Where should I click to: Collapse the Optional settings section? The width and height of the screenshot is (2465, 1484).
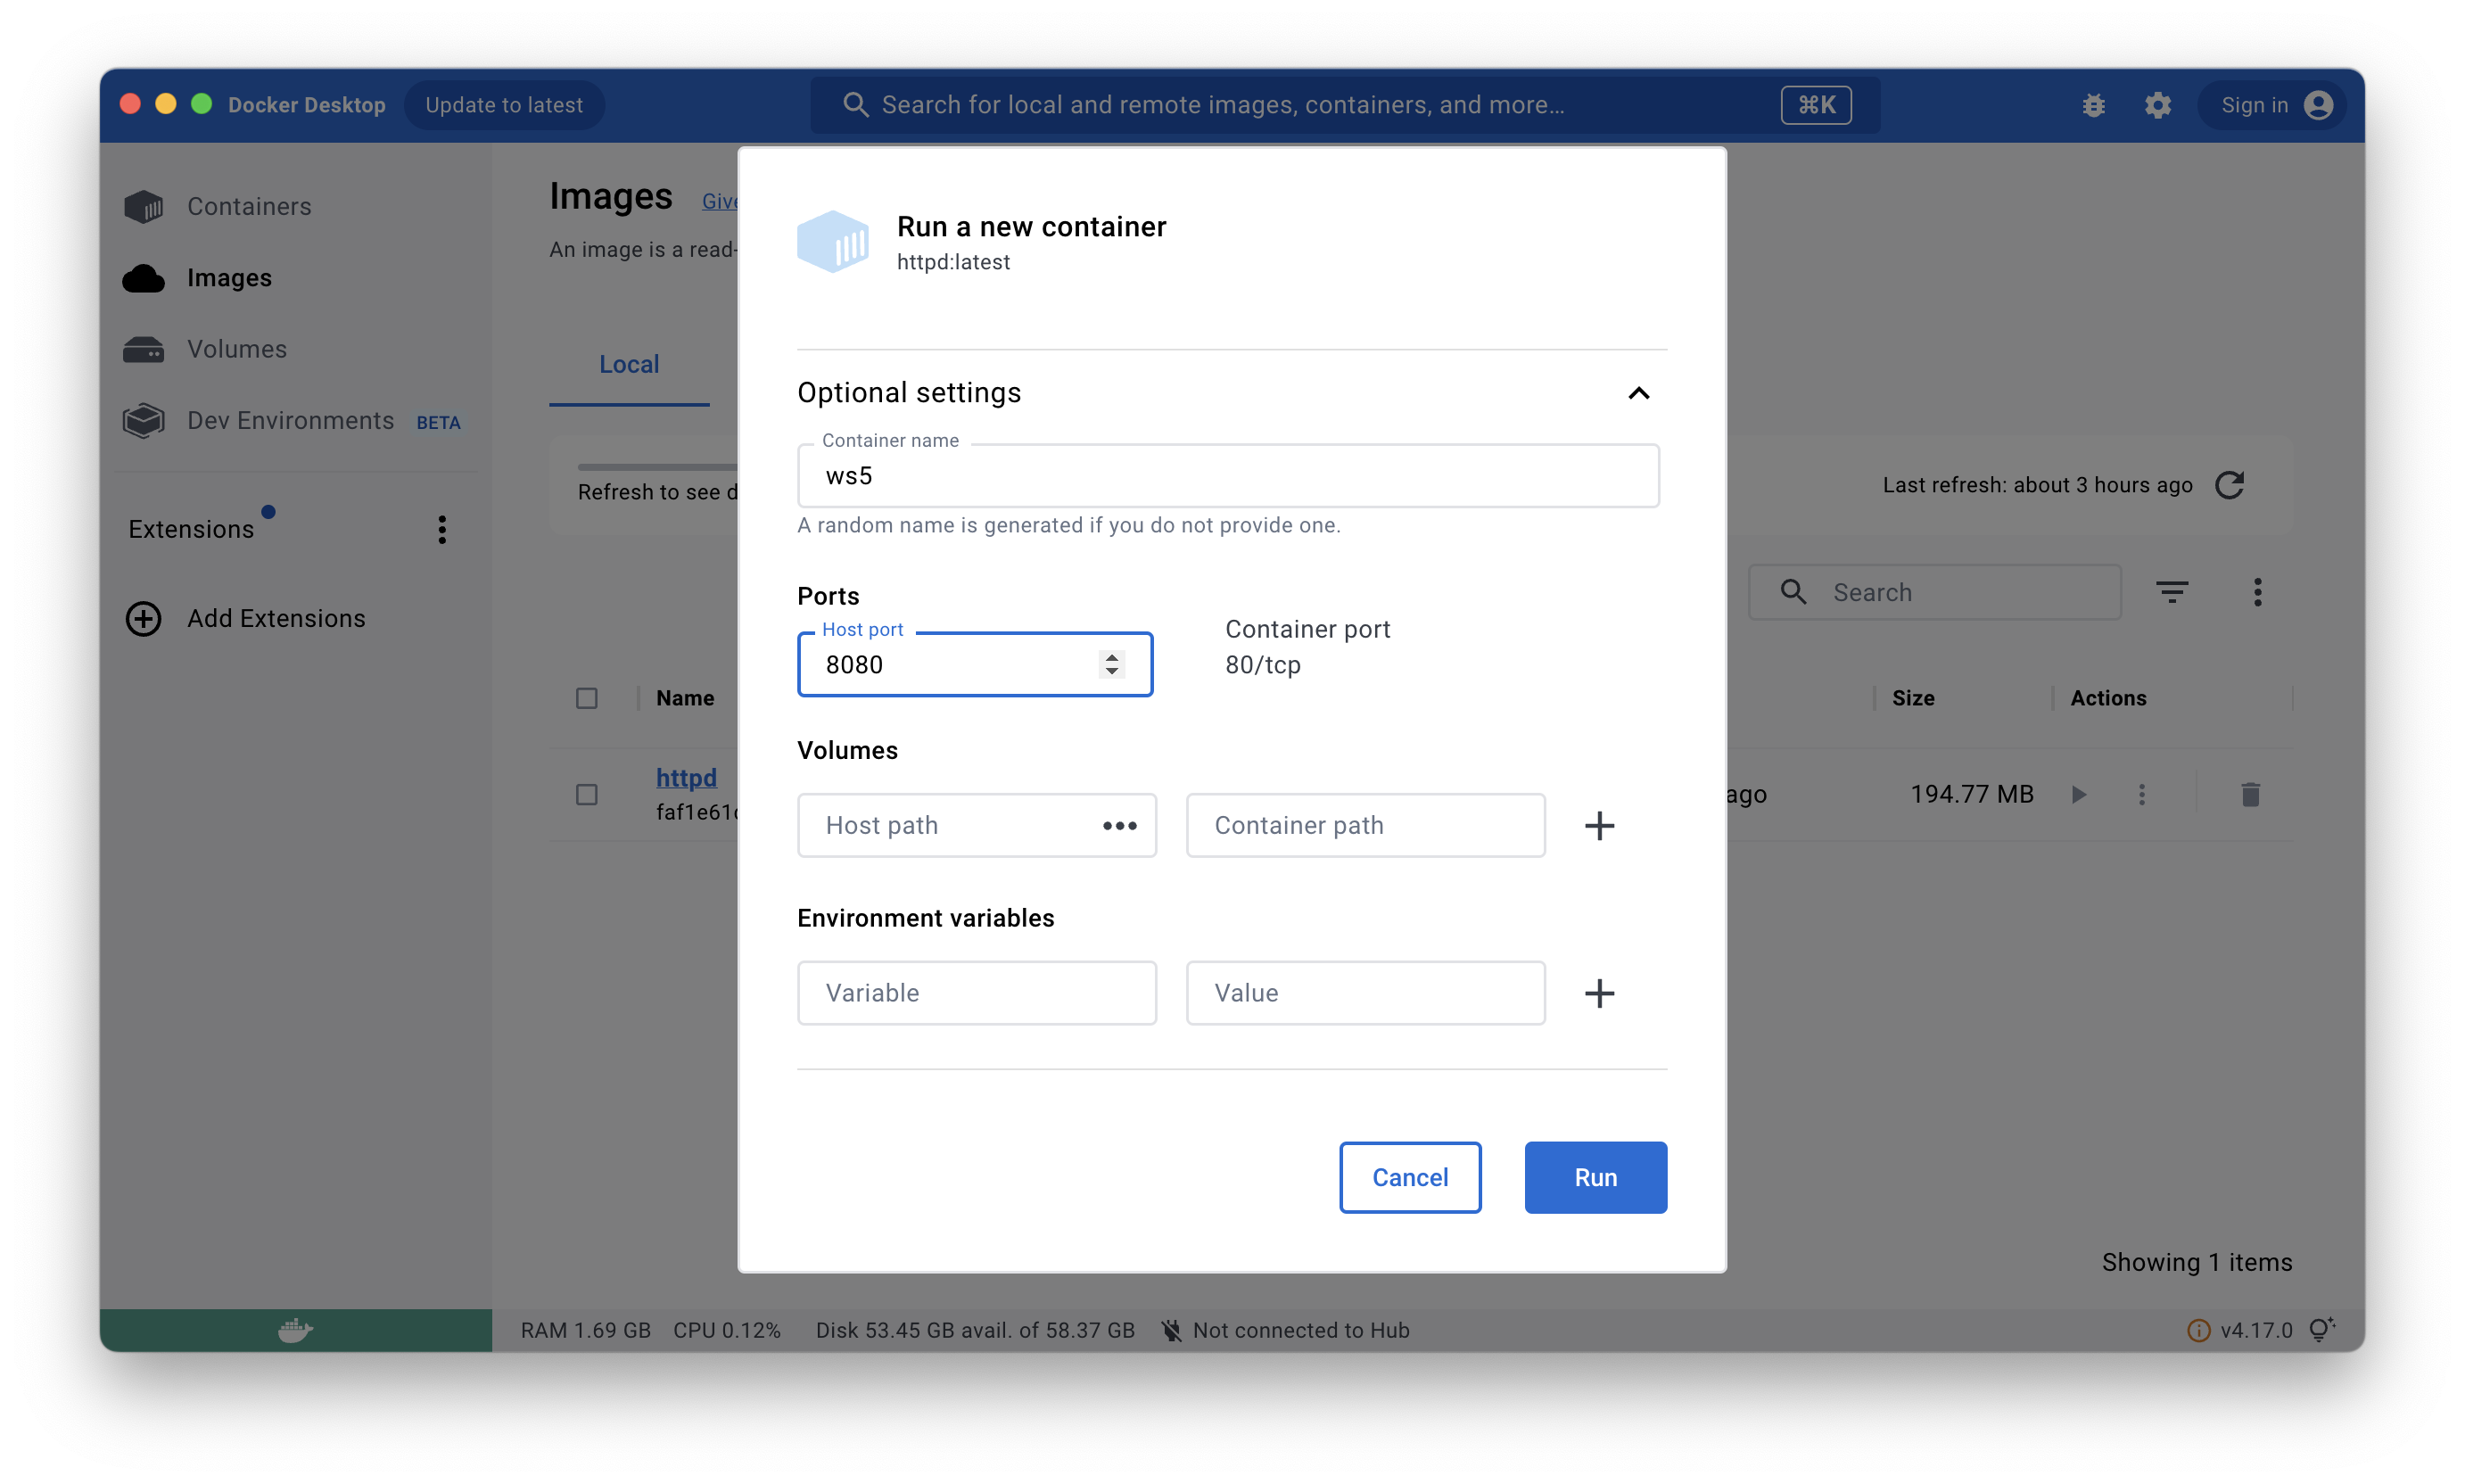[1638, 393]
